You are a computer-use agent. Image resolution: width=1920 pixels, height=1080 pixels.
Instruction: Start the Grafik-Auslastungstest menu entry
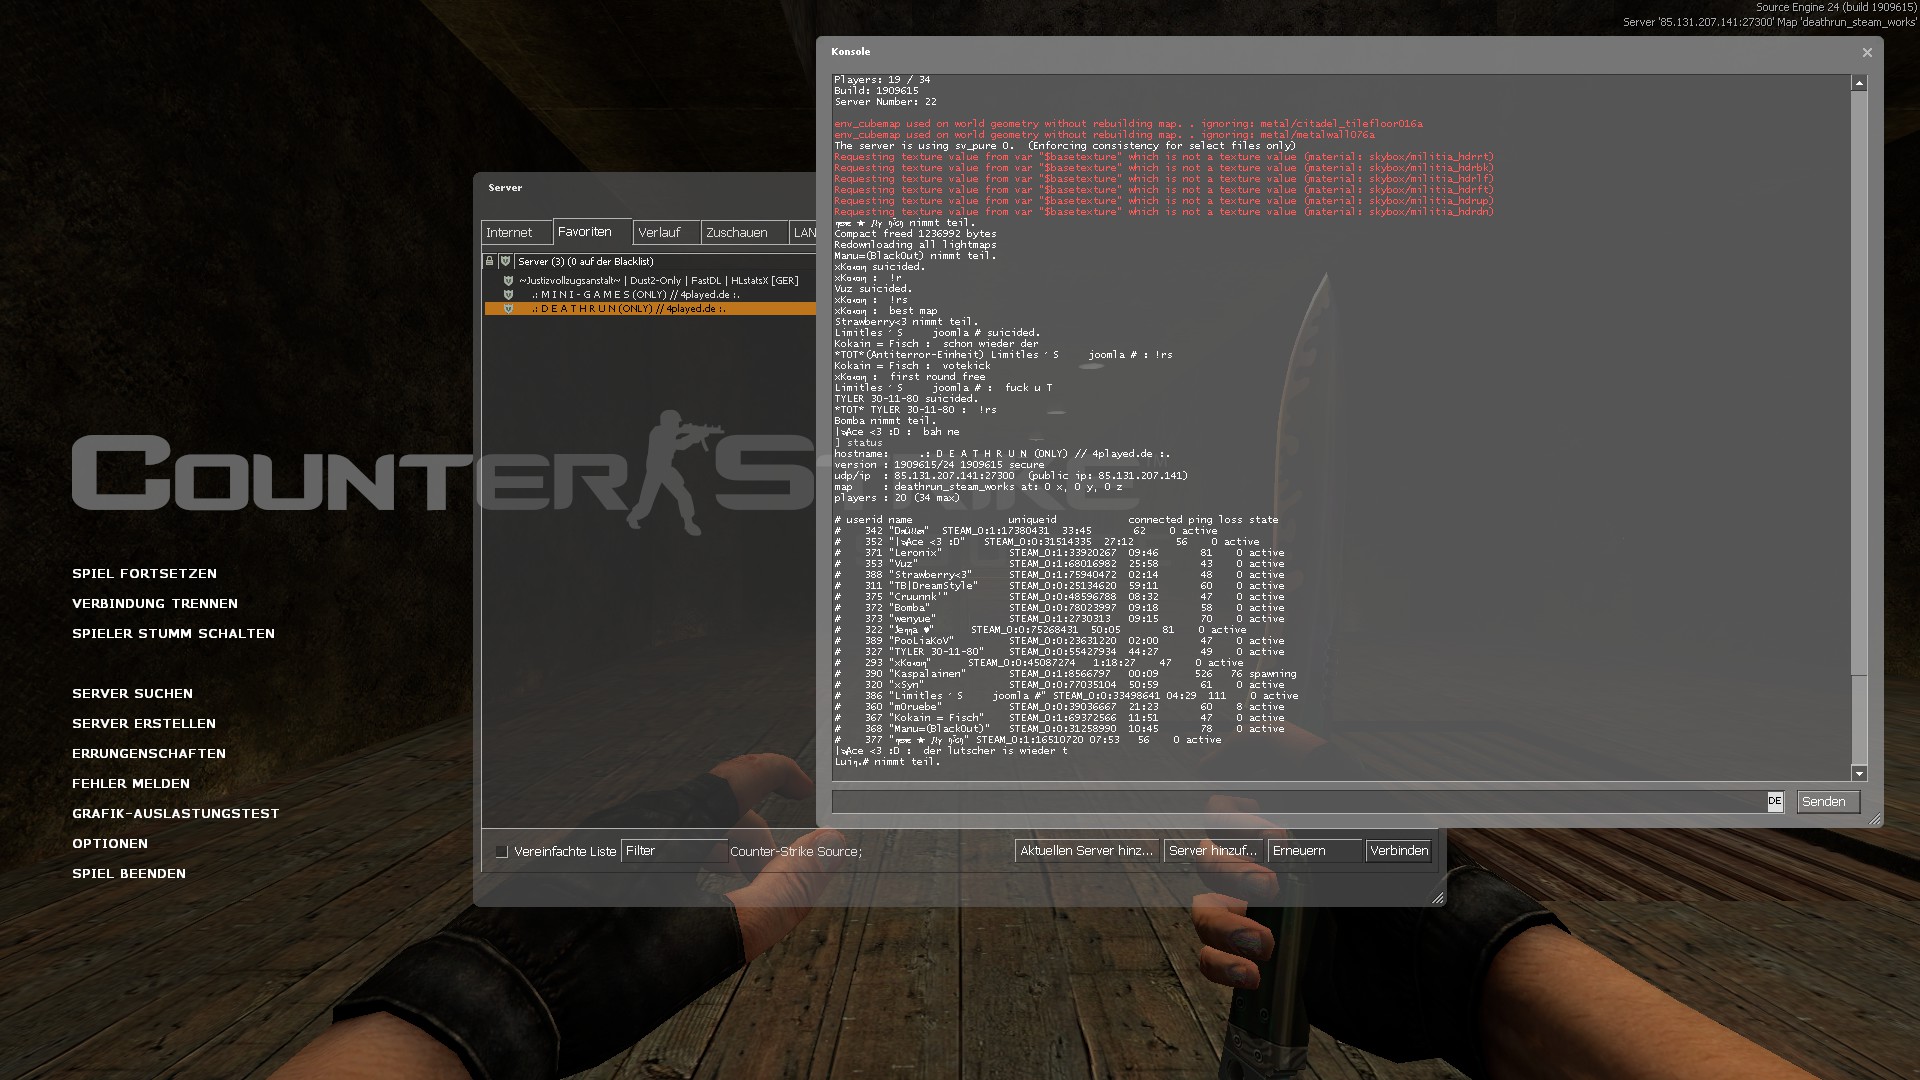176,814
